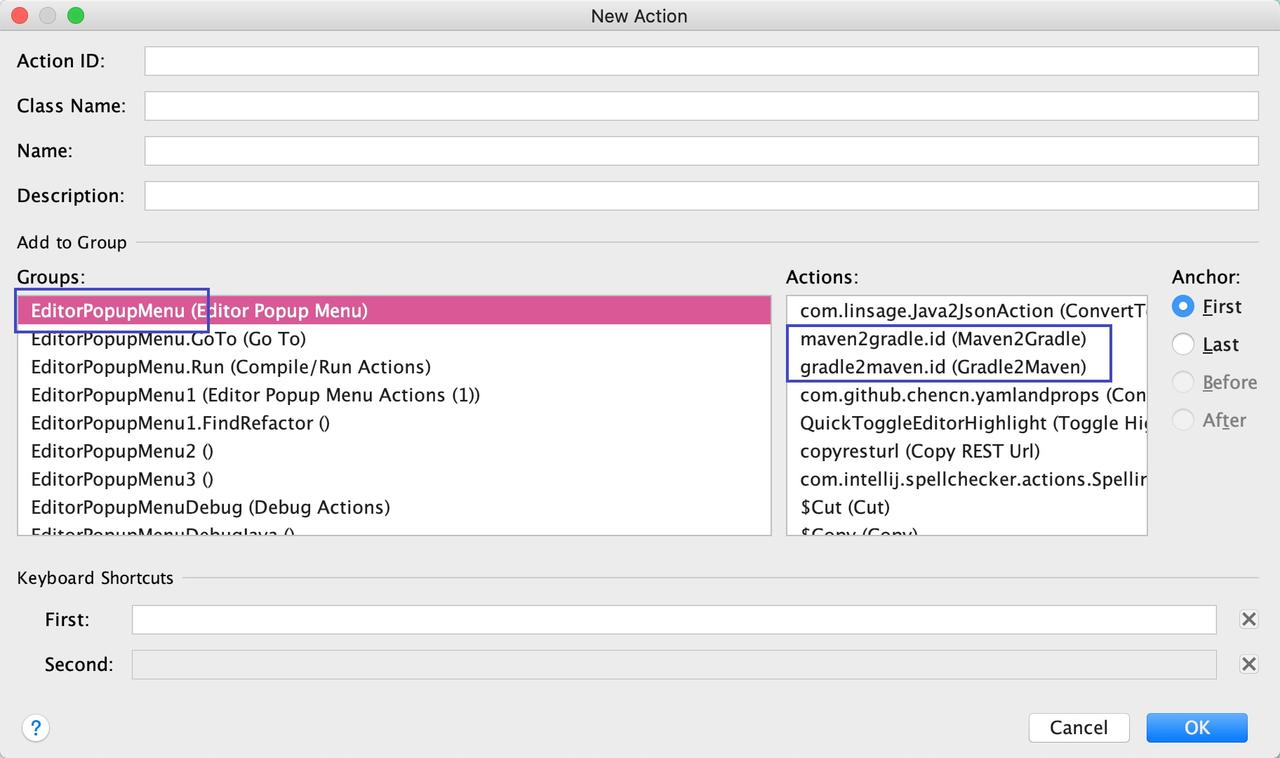The image size is (1280, 758).
Task: Select EditorPopupMenu1.FindRefactor group
Action: pos(180,423)
